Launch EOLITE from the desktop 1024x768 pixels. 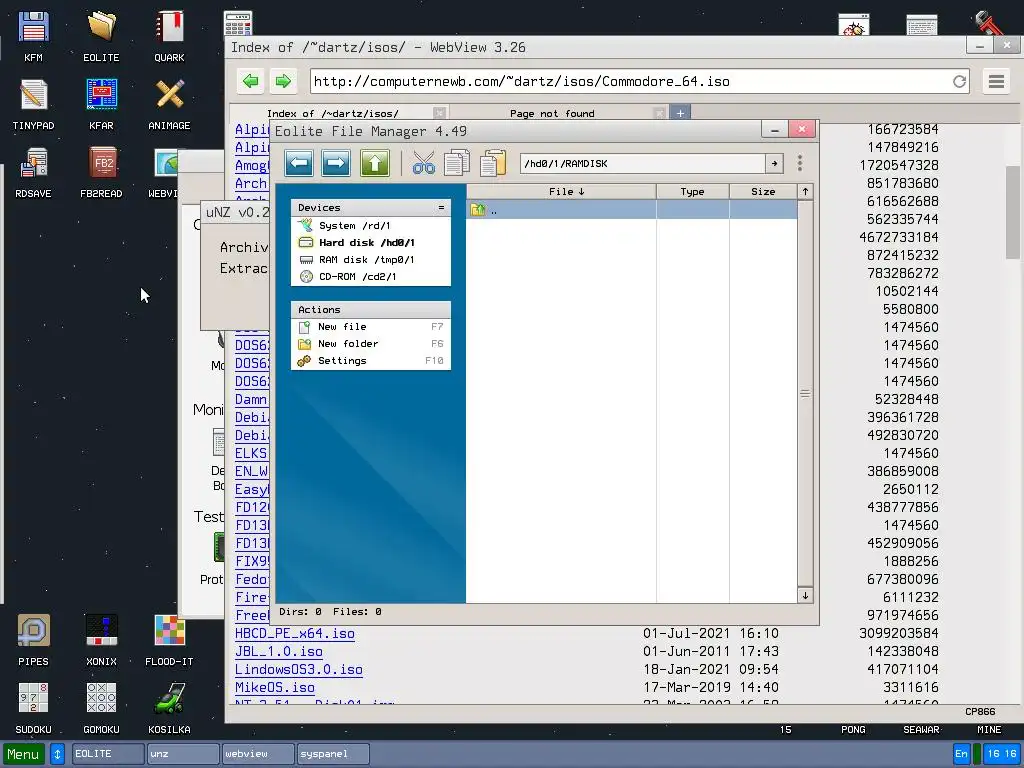101,36
